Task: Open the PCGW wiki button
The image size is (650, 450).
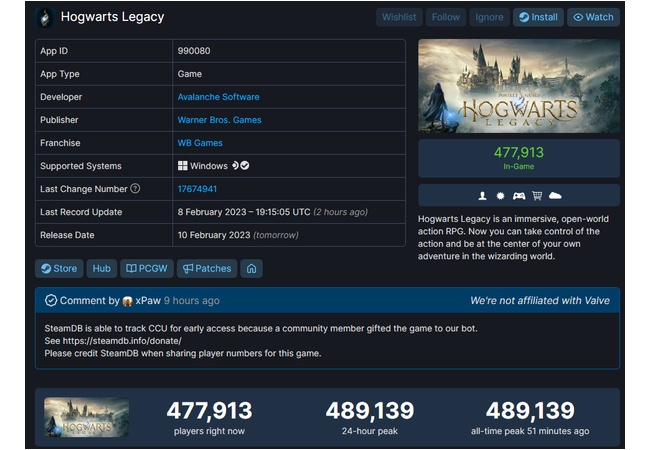Action: pyautogui.click(x=147, y=269)
